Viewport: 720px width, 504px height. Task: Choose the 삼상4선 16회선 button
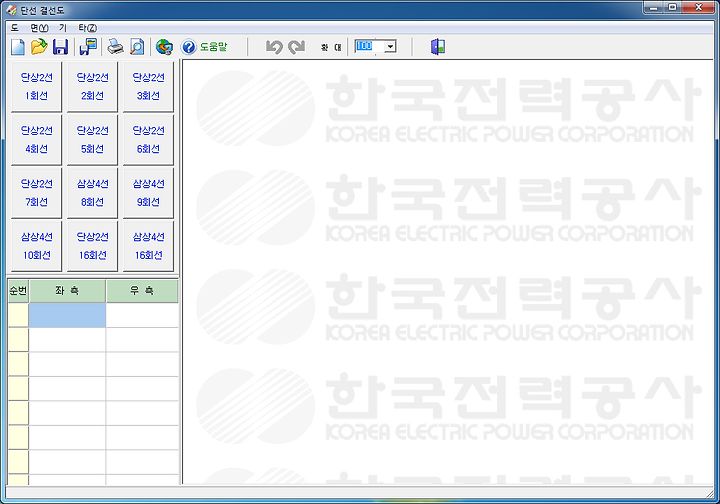point(148,246)
